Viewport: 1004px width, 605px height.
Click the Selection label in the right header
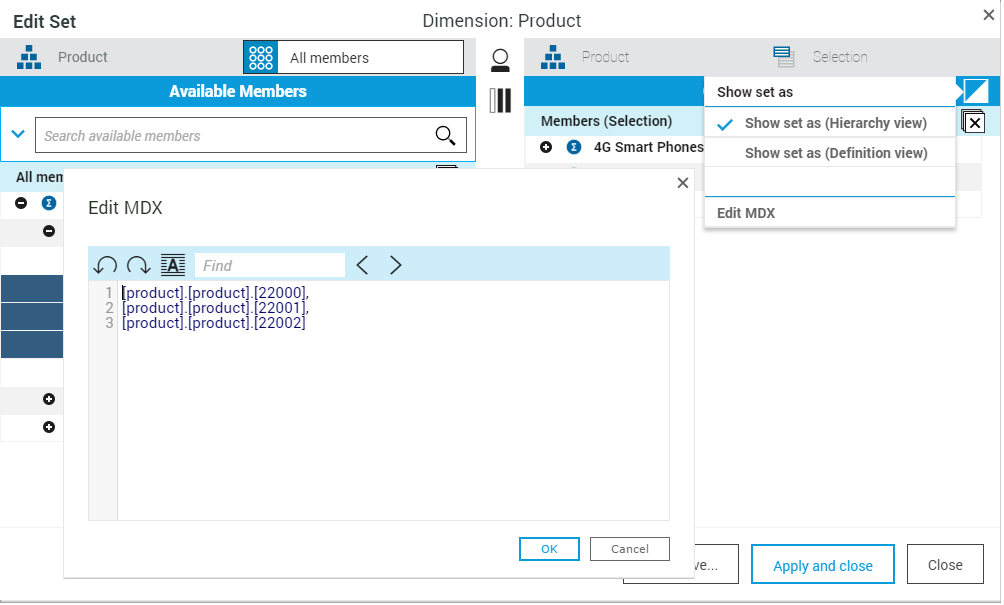(840, 57)
